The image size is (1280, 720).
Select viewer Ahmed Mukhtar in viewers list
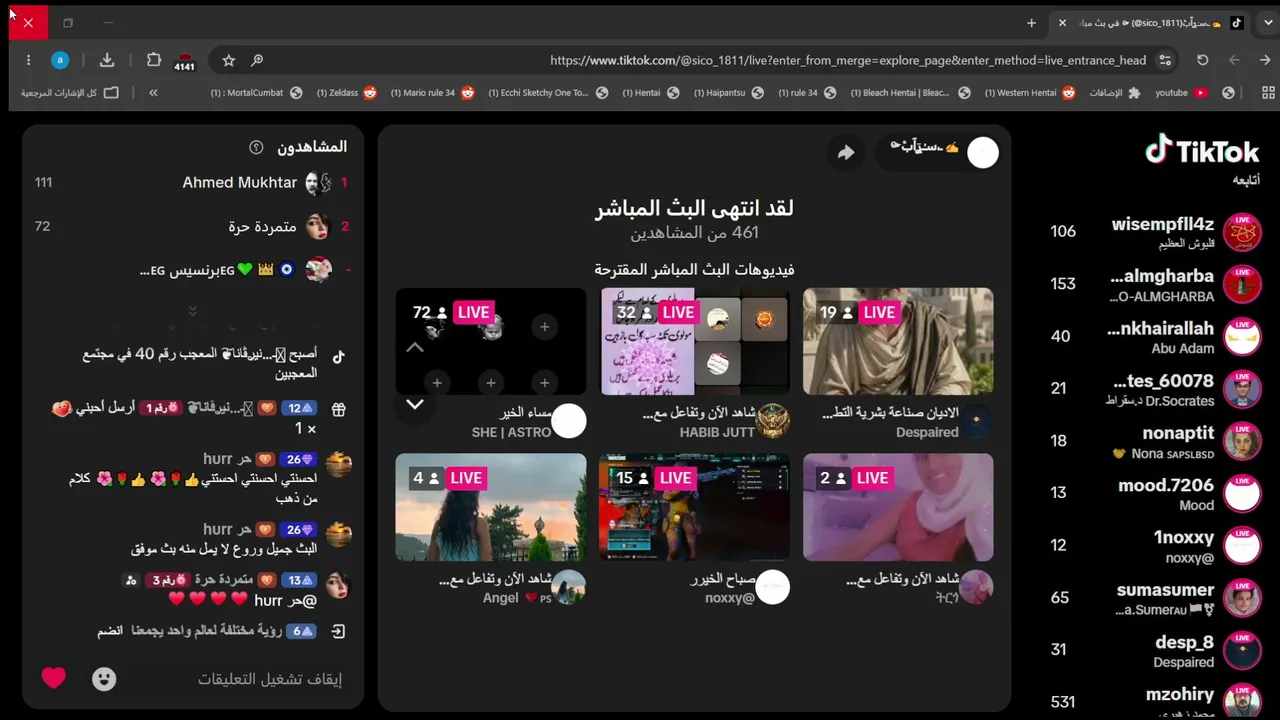point(192,183)
